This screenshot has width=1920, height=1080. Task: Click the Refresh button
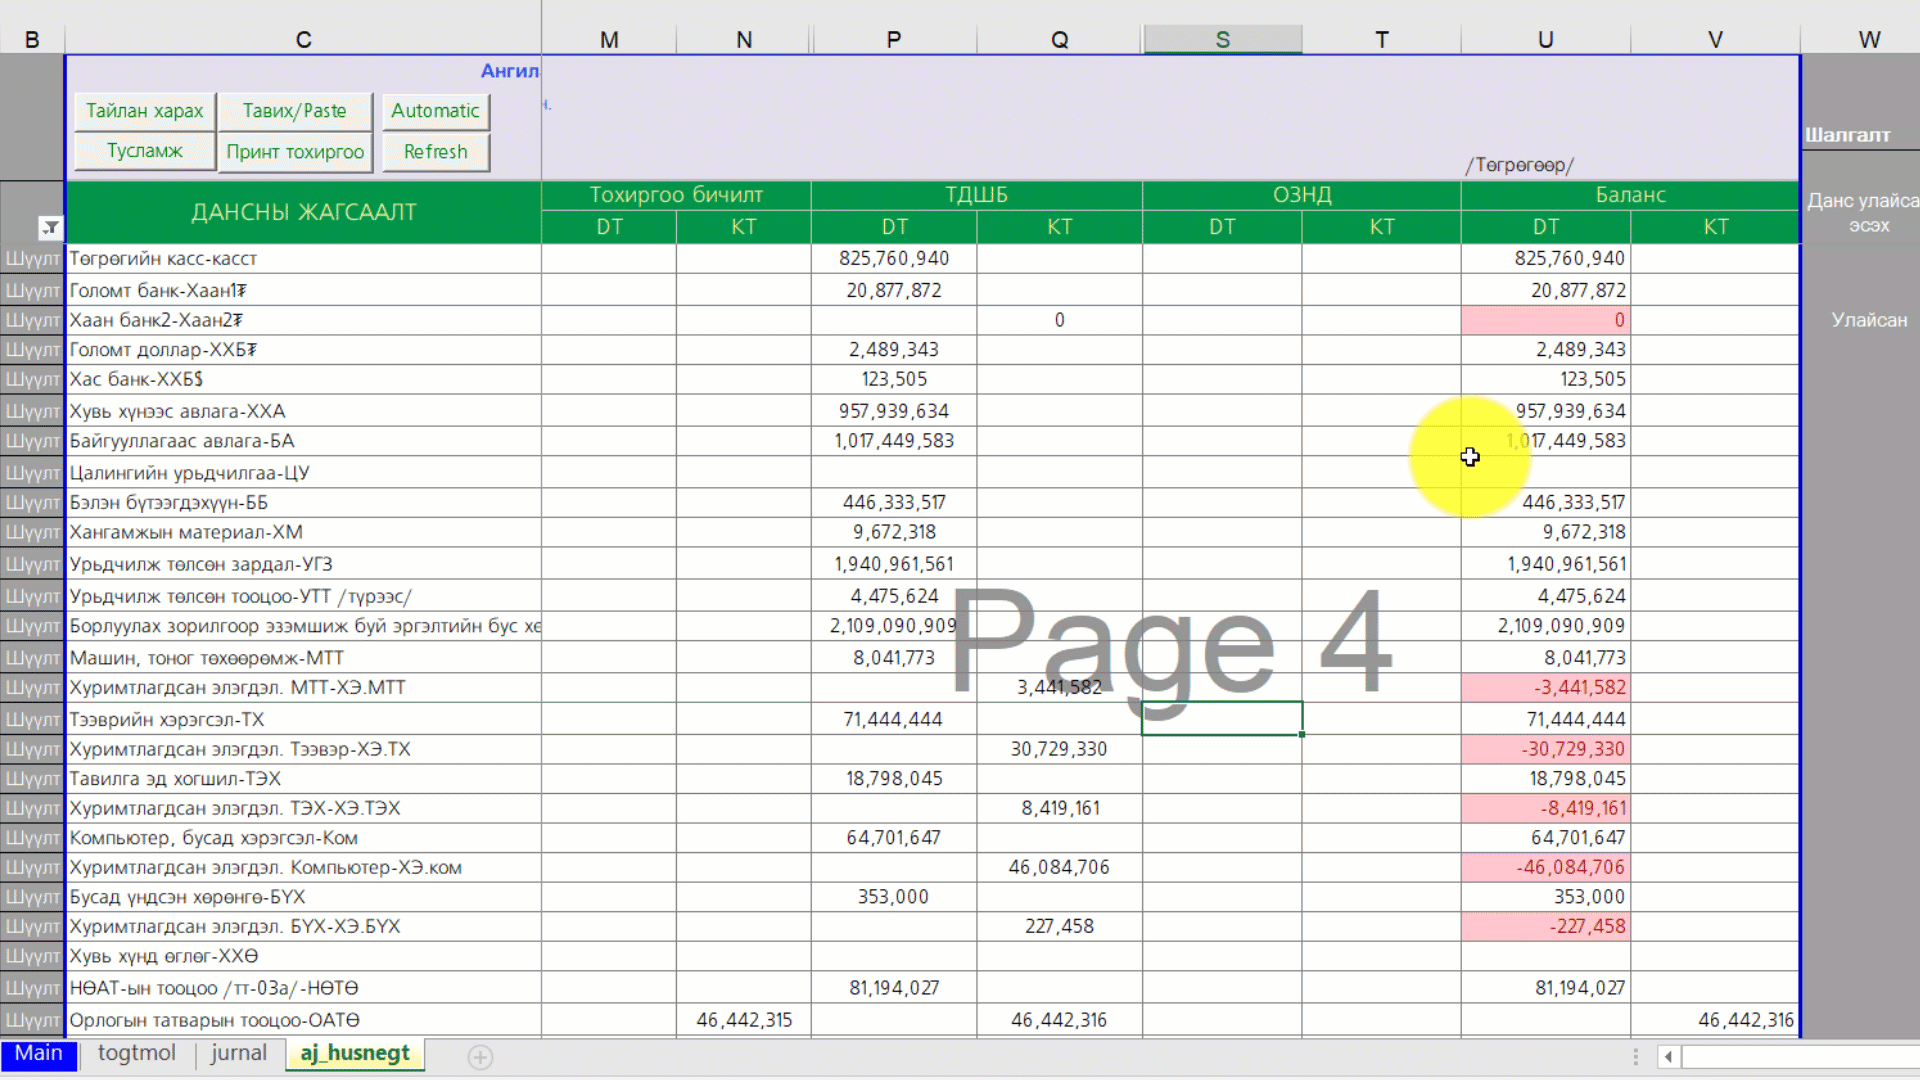coord(435,152)
